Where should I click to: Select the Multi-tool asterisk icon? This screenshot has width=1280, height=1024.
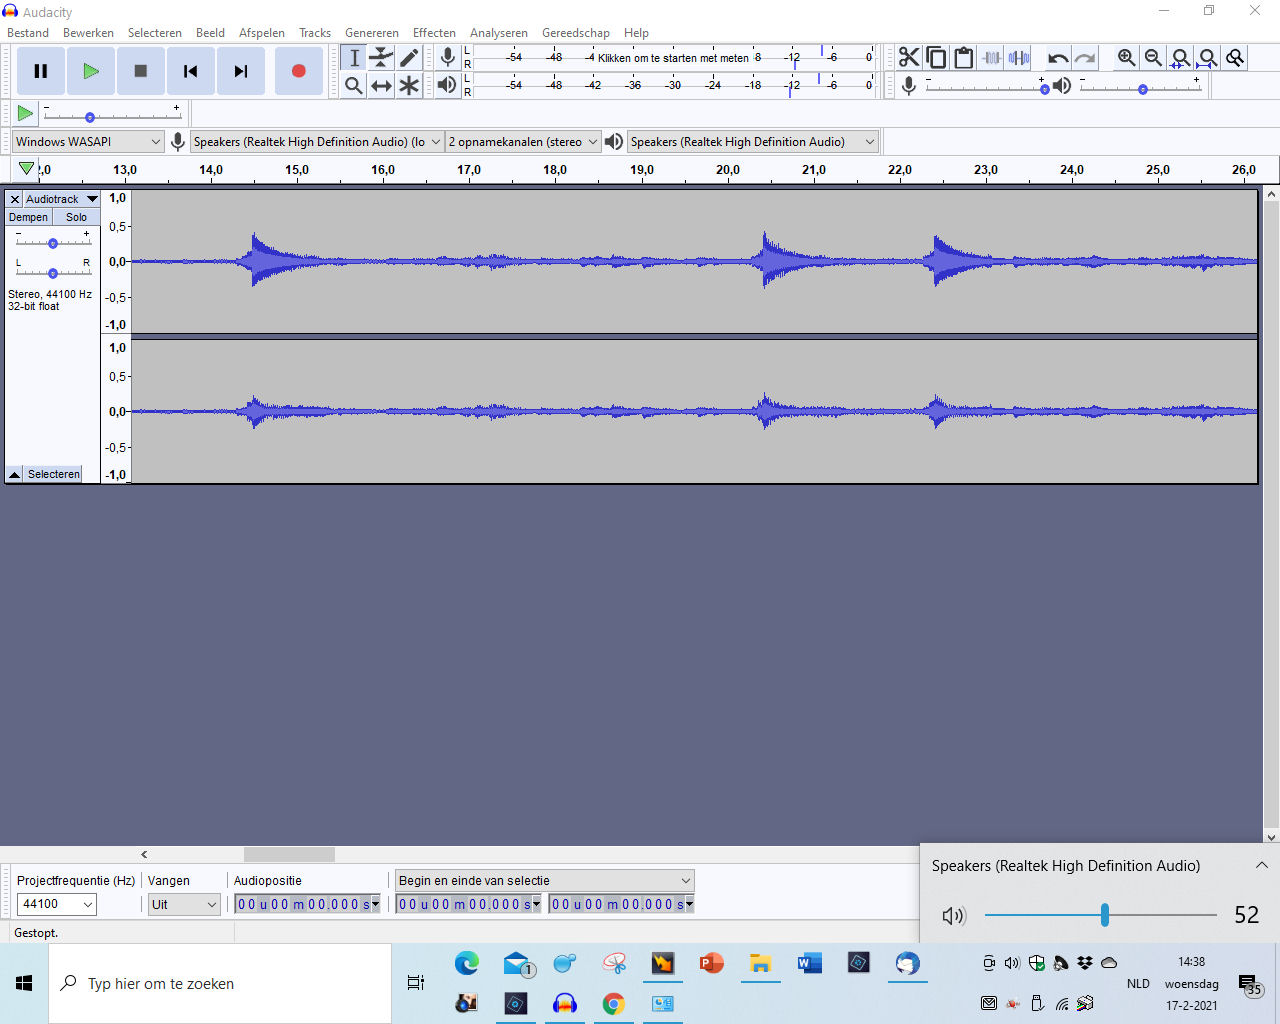point(409,86)
